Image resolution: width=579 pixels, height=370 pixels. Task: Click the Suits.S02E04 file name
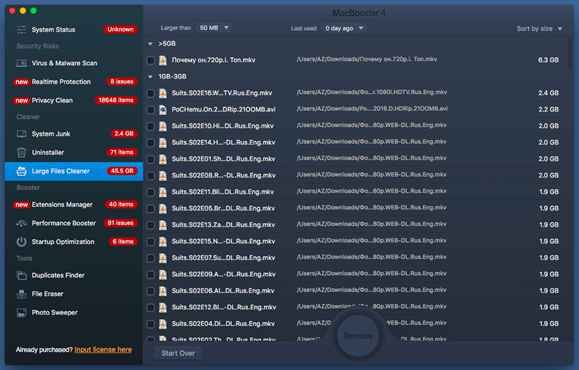pos(223,324)
